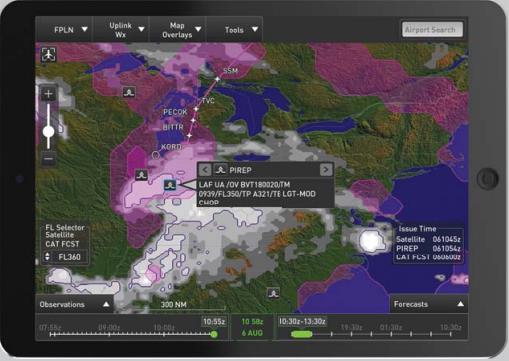The height and width of the screenshot is (361, 509).
Task: Click the zoom slider handle
Action: [x=49, y=131]
